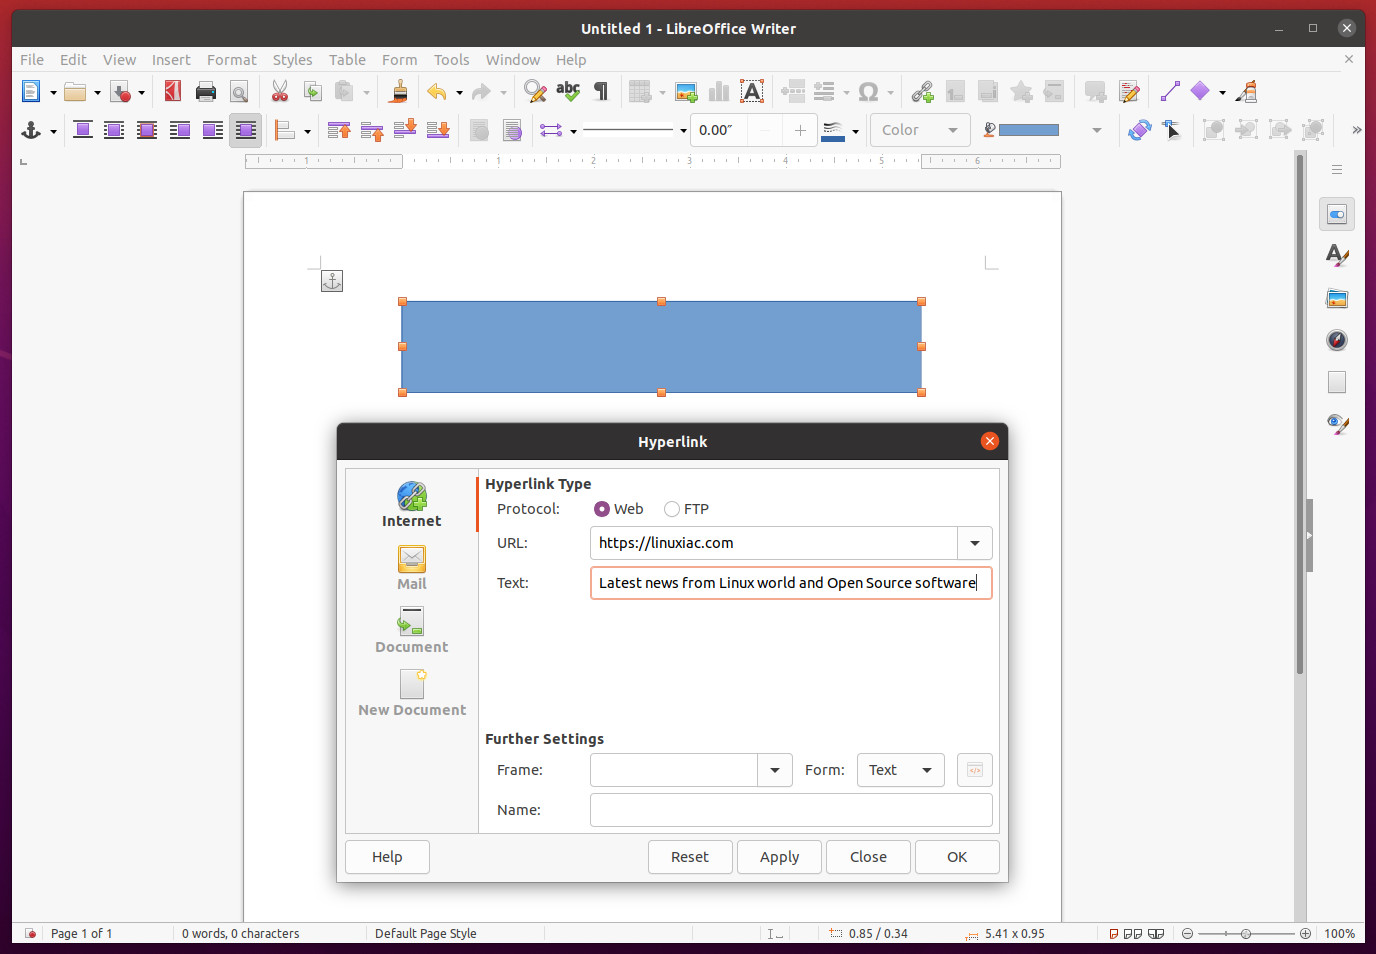
Task: Open the Anchor dropdown arrow
Action: click(53, 131)
